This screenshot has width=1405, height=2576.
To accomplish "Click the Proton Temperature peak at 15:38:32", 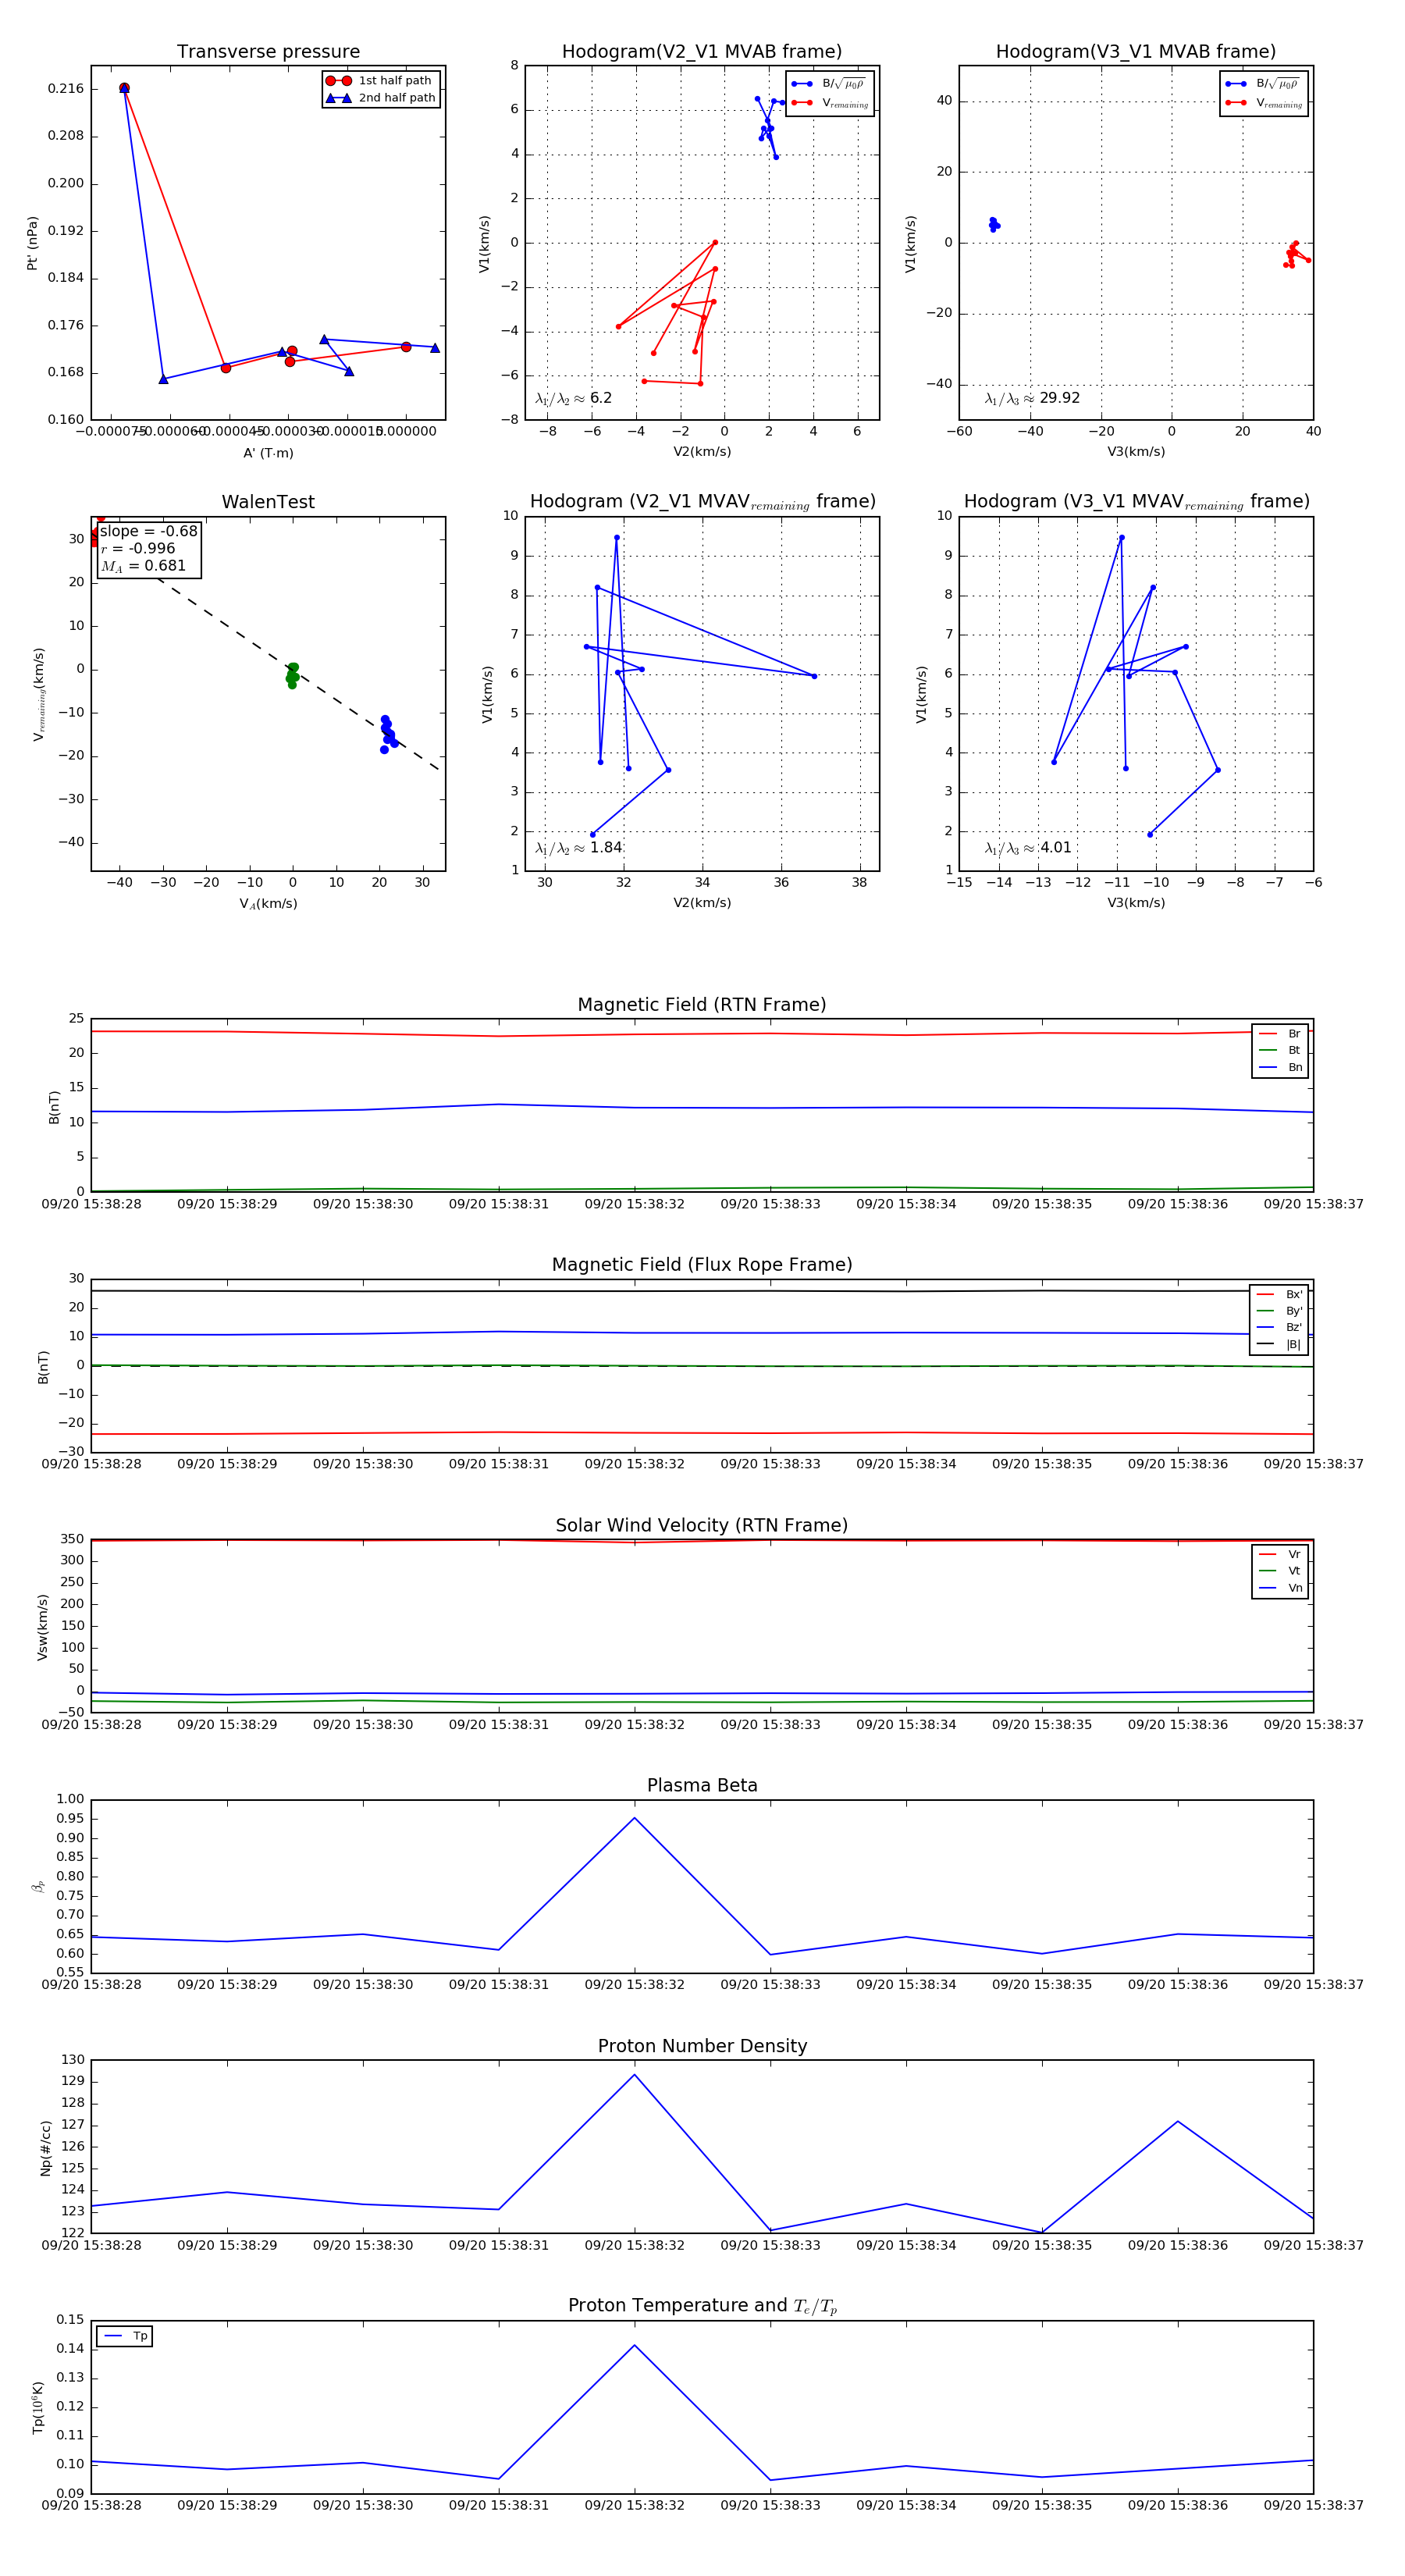I will pyautogui.click(x=634, y=2345).
